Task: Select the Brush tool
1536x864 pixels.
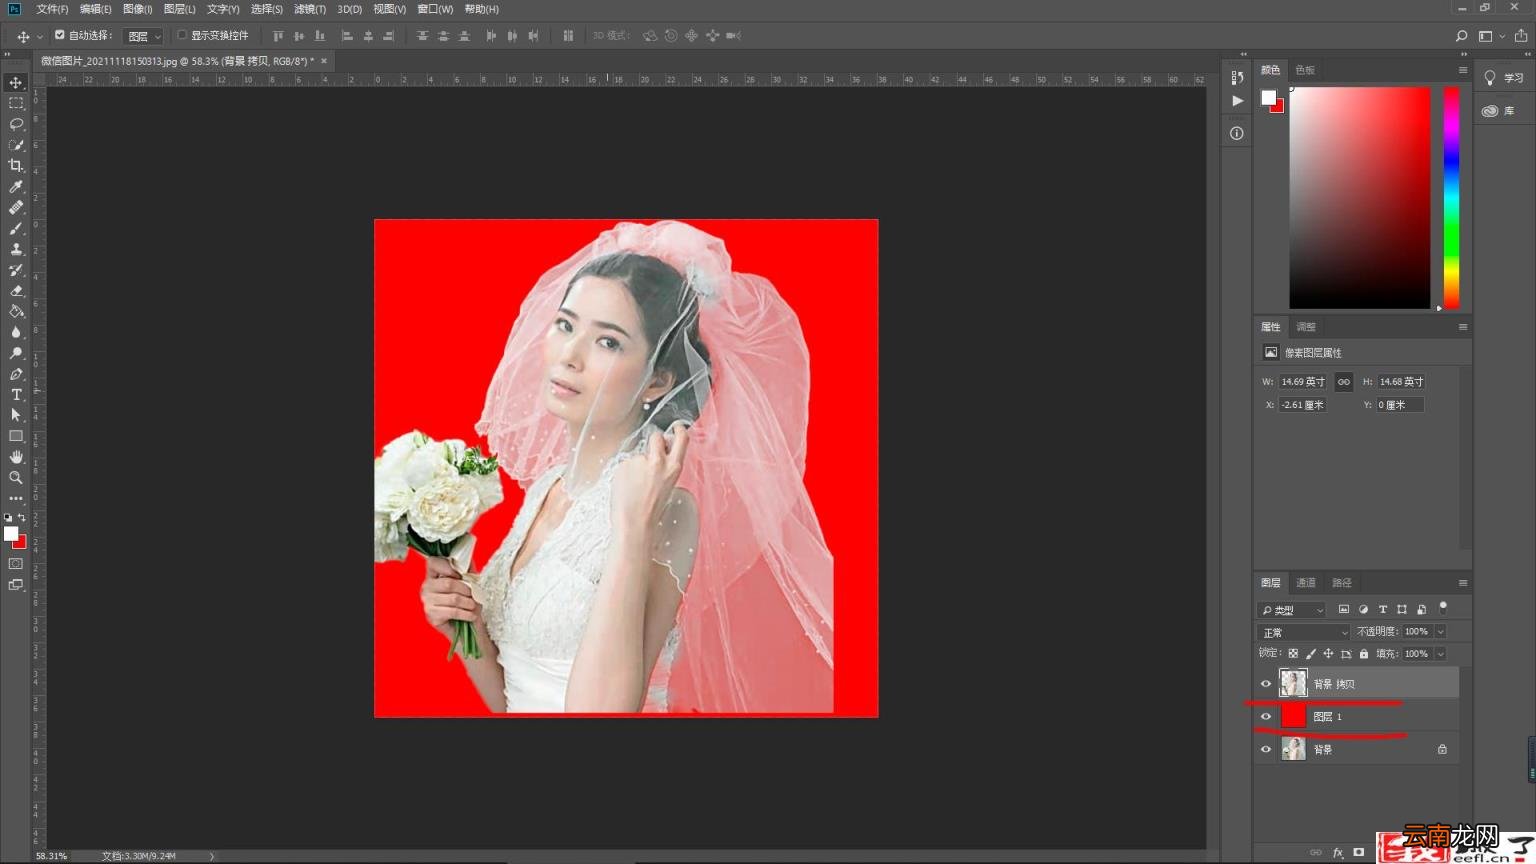Action: pos(16,228)
